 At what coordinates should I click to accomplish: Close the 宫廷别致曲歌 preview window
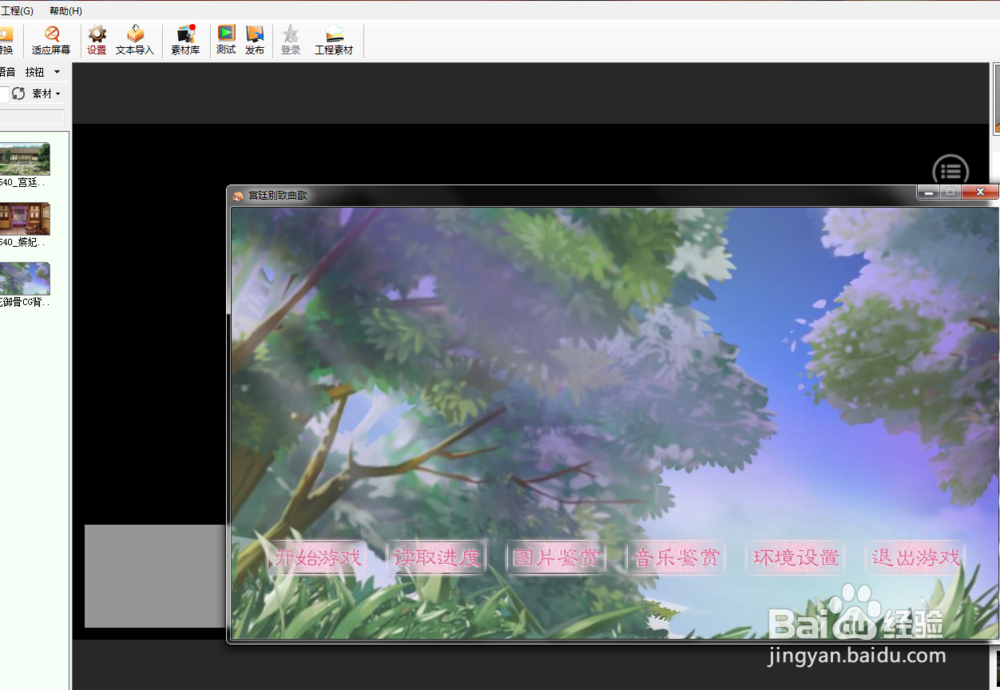point(980,192)
